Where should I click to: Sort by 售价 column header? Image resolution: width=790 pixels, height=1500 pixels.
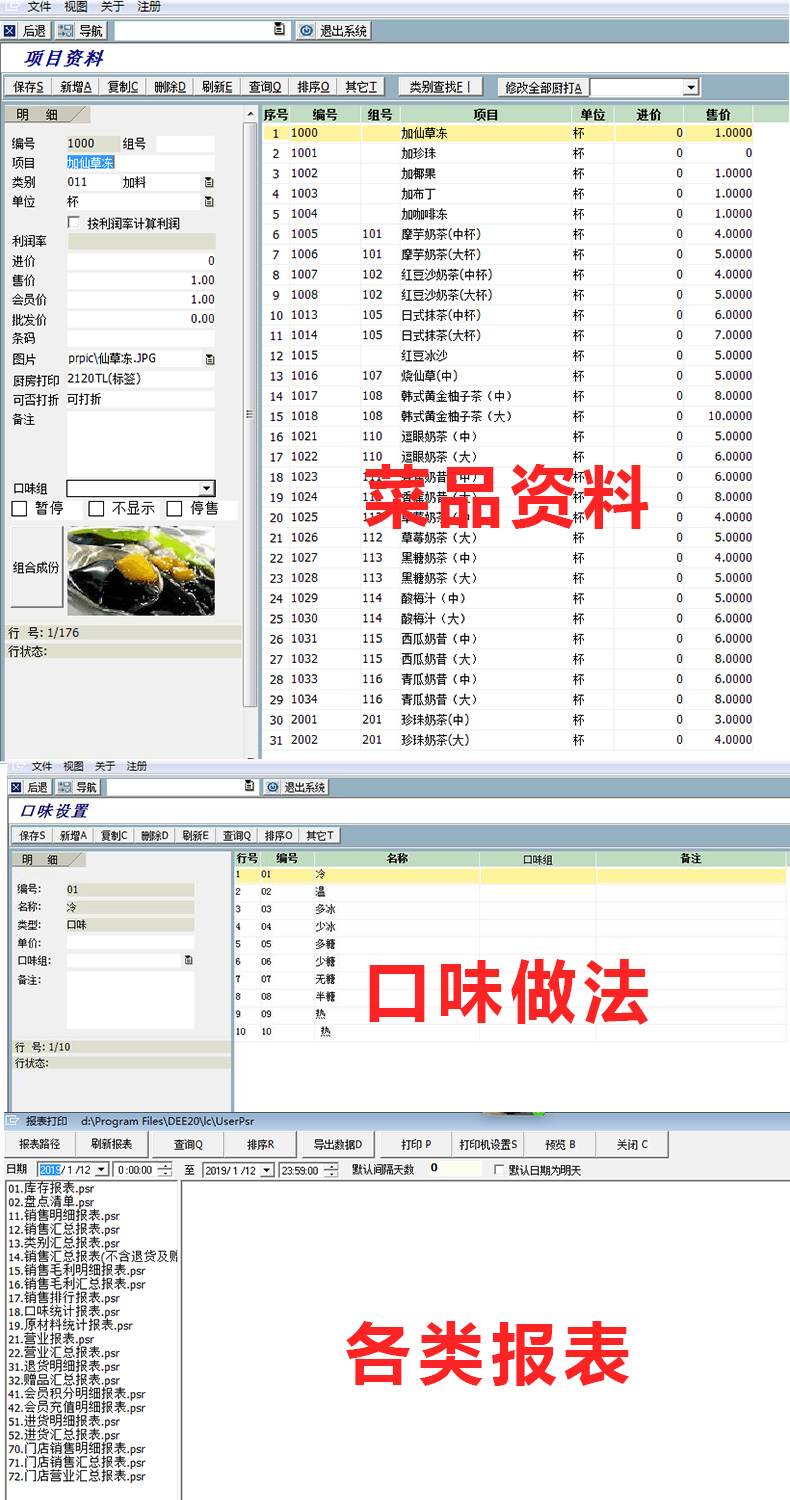pyautogui.click(x=718, y=115)
